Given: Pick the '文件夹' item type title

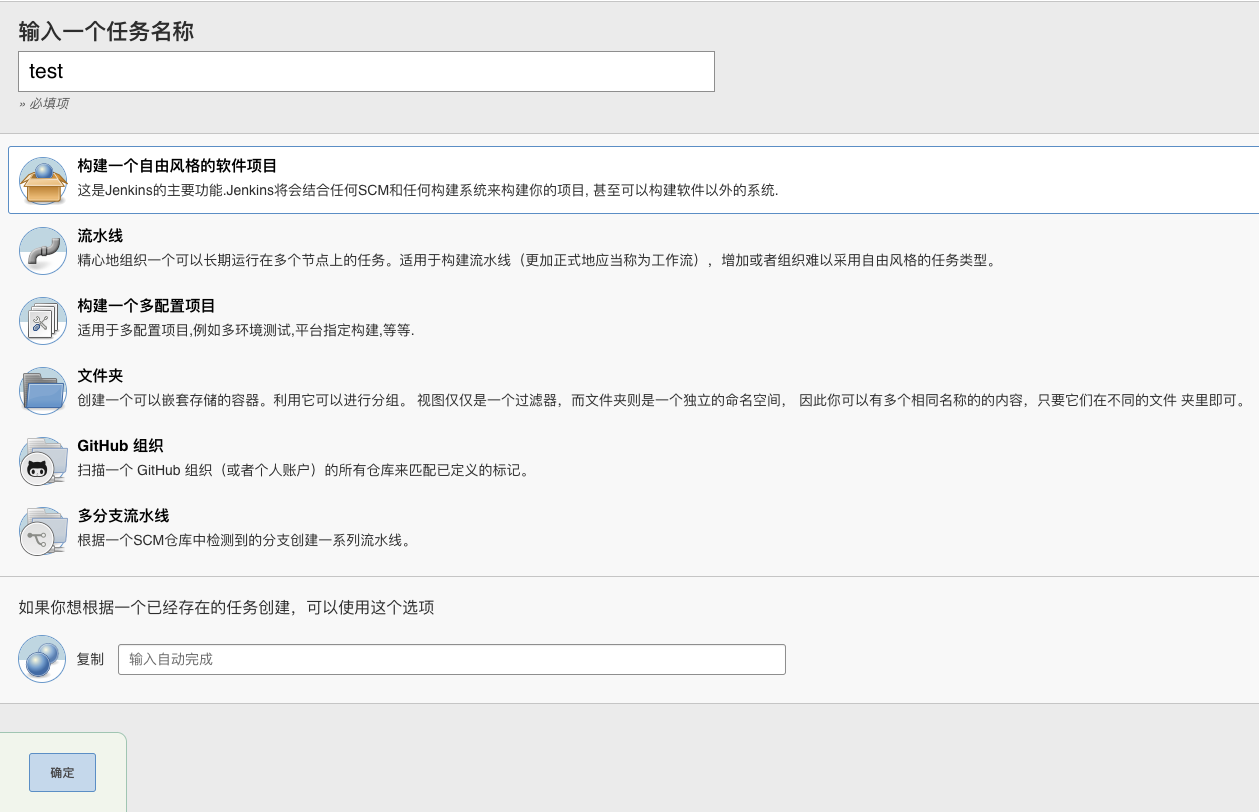Looking at the screenshot, I should pos(100,376).
